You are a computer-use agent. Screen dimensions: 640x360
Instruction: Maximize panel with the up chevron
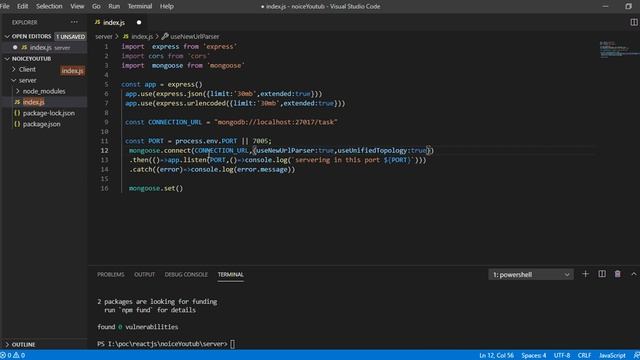pos(633,274)
